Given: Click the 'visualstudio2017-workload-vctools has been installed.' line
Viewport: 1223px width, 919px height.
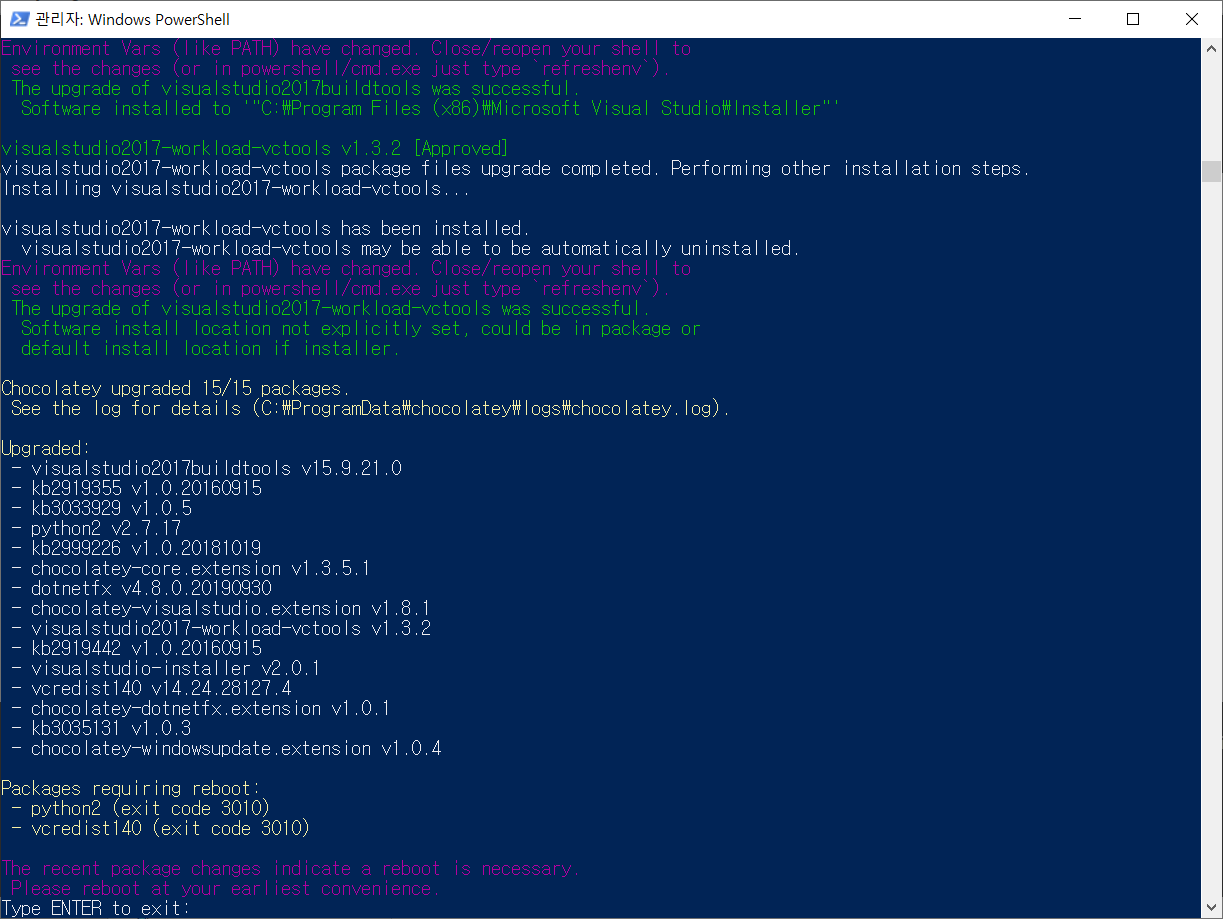Looking at the screenshot, I should [266, 228].
